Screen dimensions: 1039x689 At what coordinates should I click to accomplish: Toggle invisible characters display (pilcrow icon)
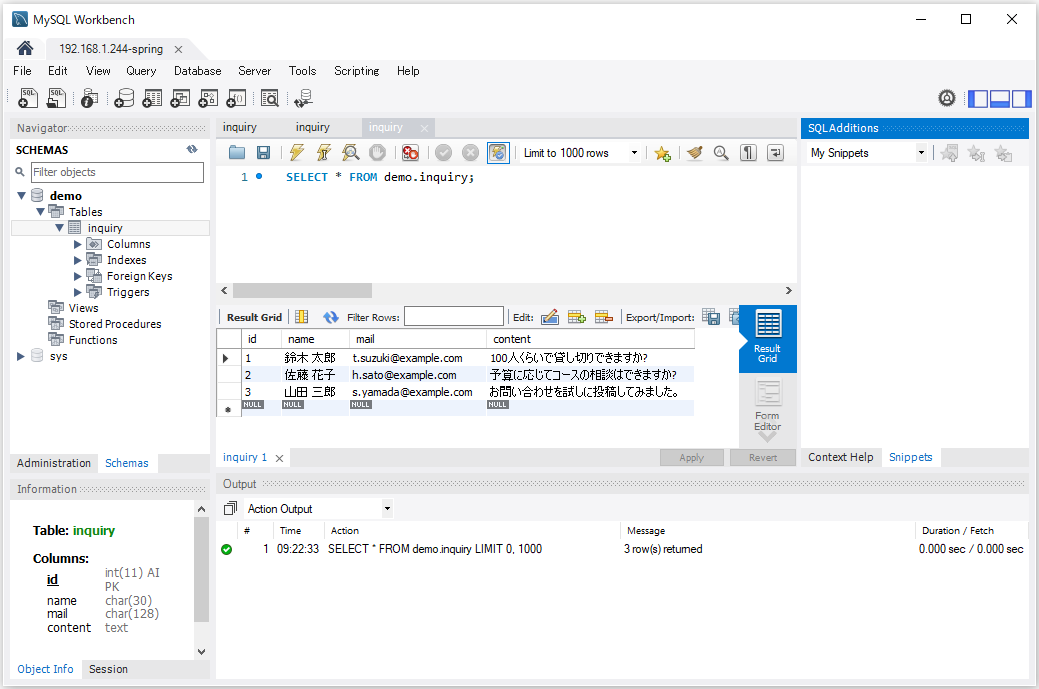(748, 153)
